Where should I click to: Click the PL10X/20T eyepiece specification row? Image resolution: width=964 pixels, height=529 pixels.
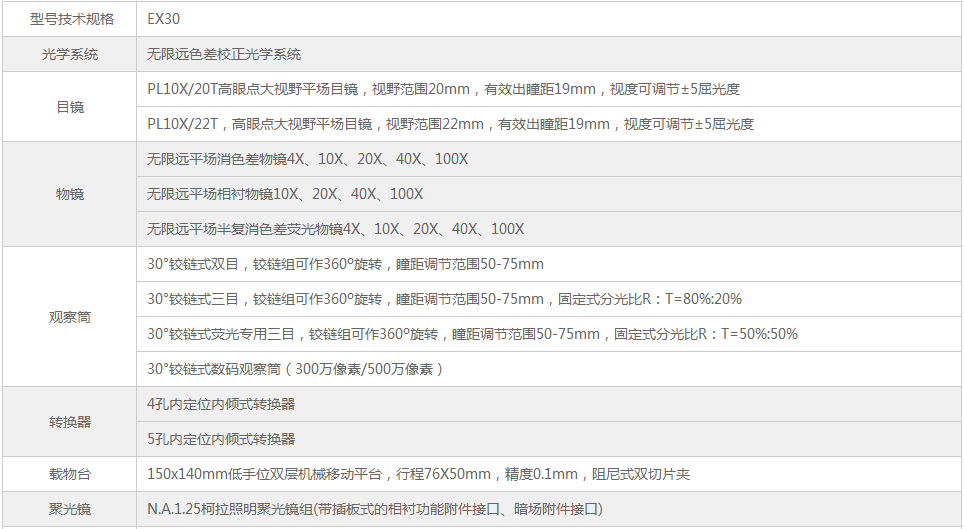click(443, 89)
